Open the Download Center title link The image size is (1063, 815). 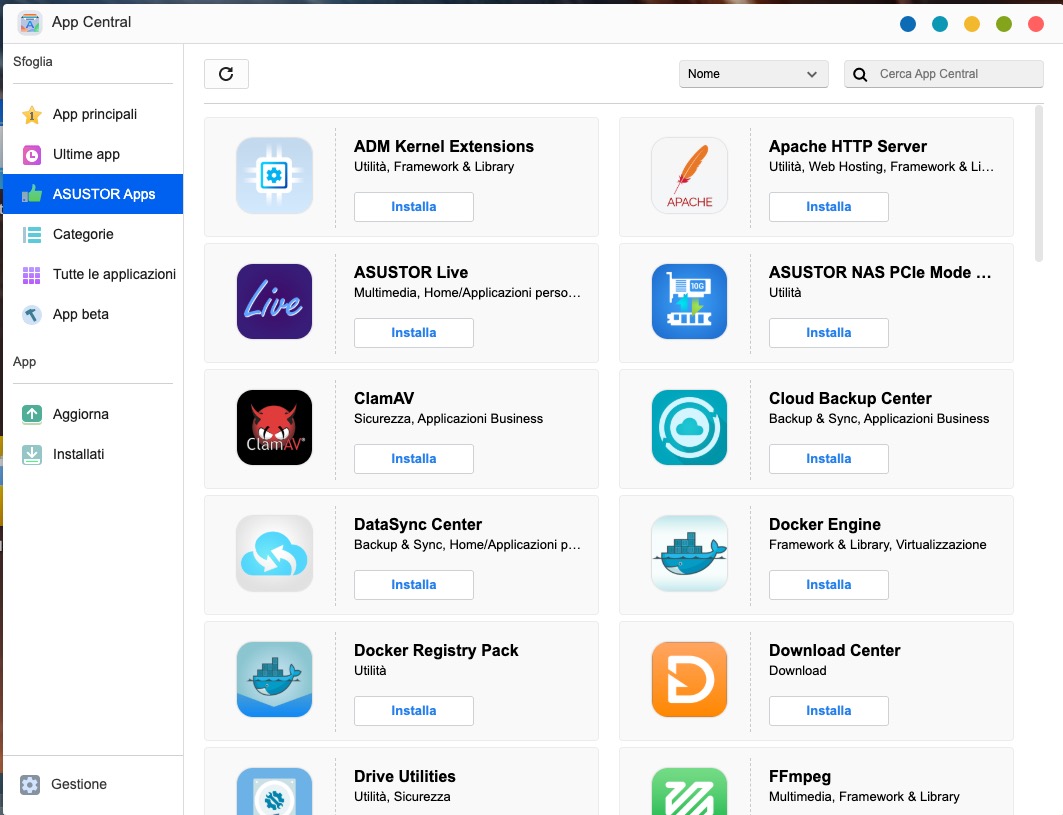coord(835,651)
